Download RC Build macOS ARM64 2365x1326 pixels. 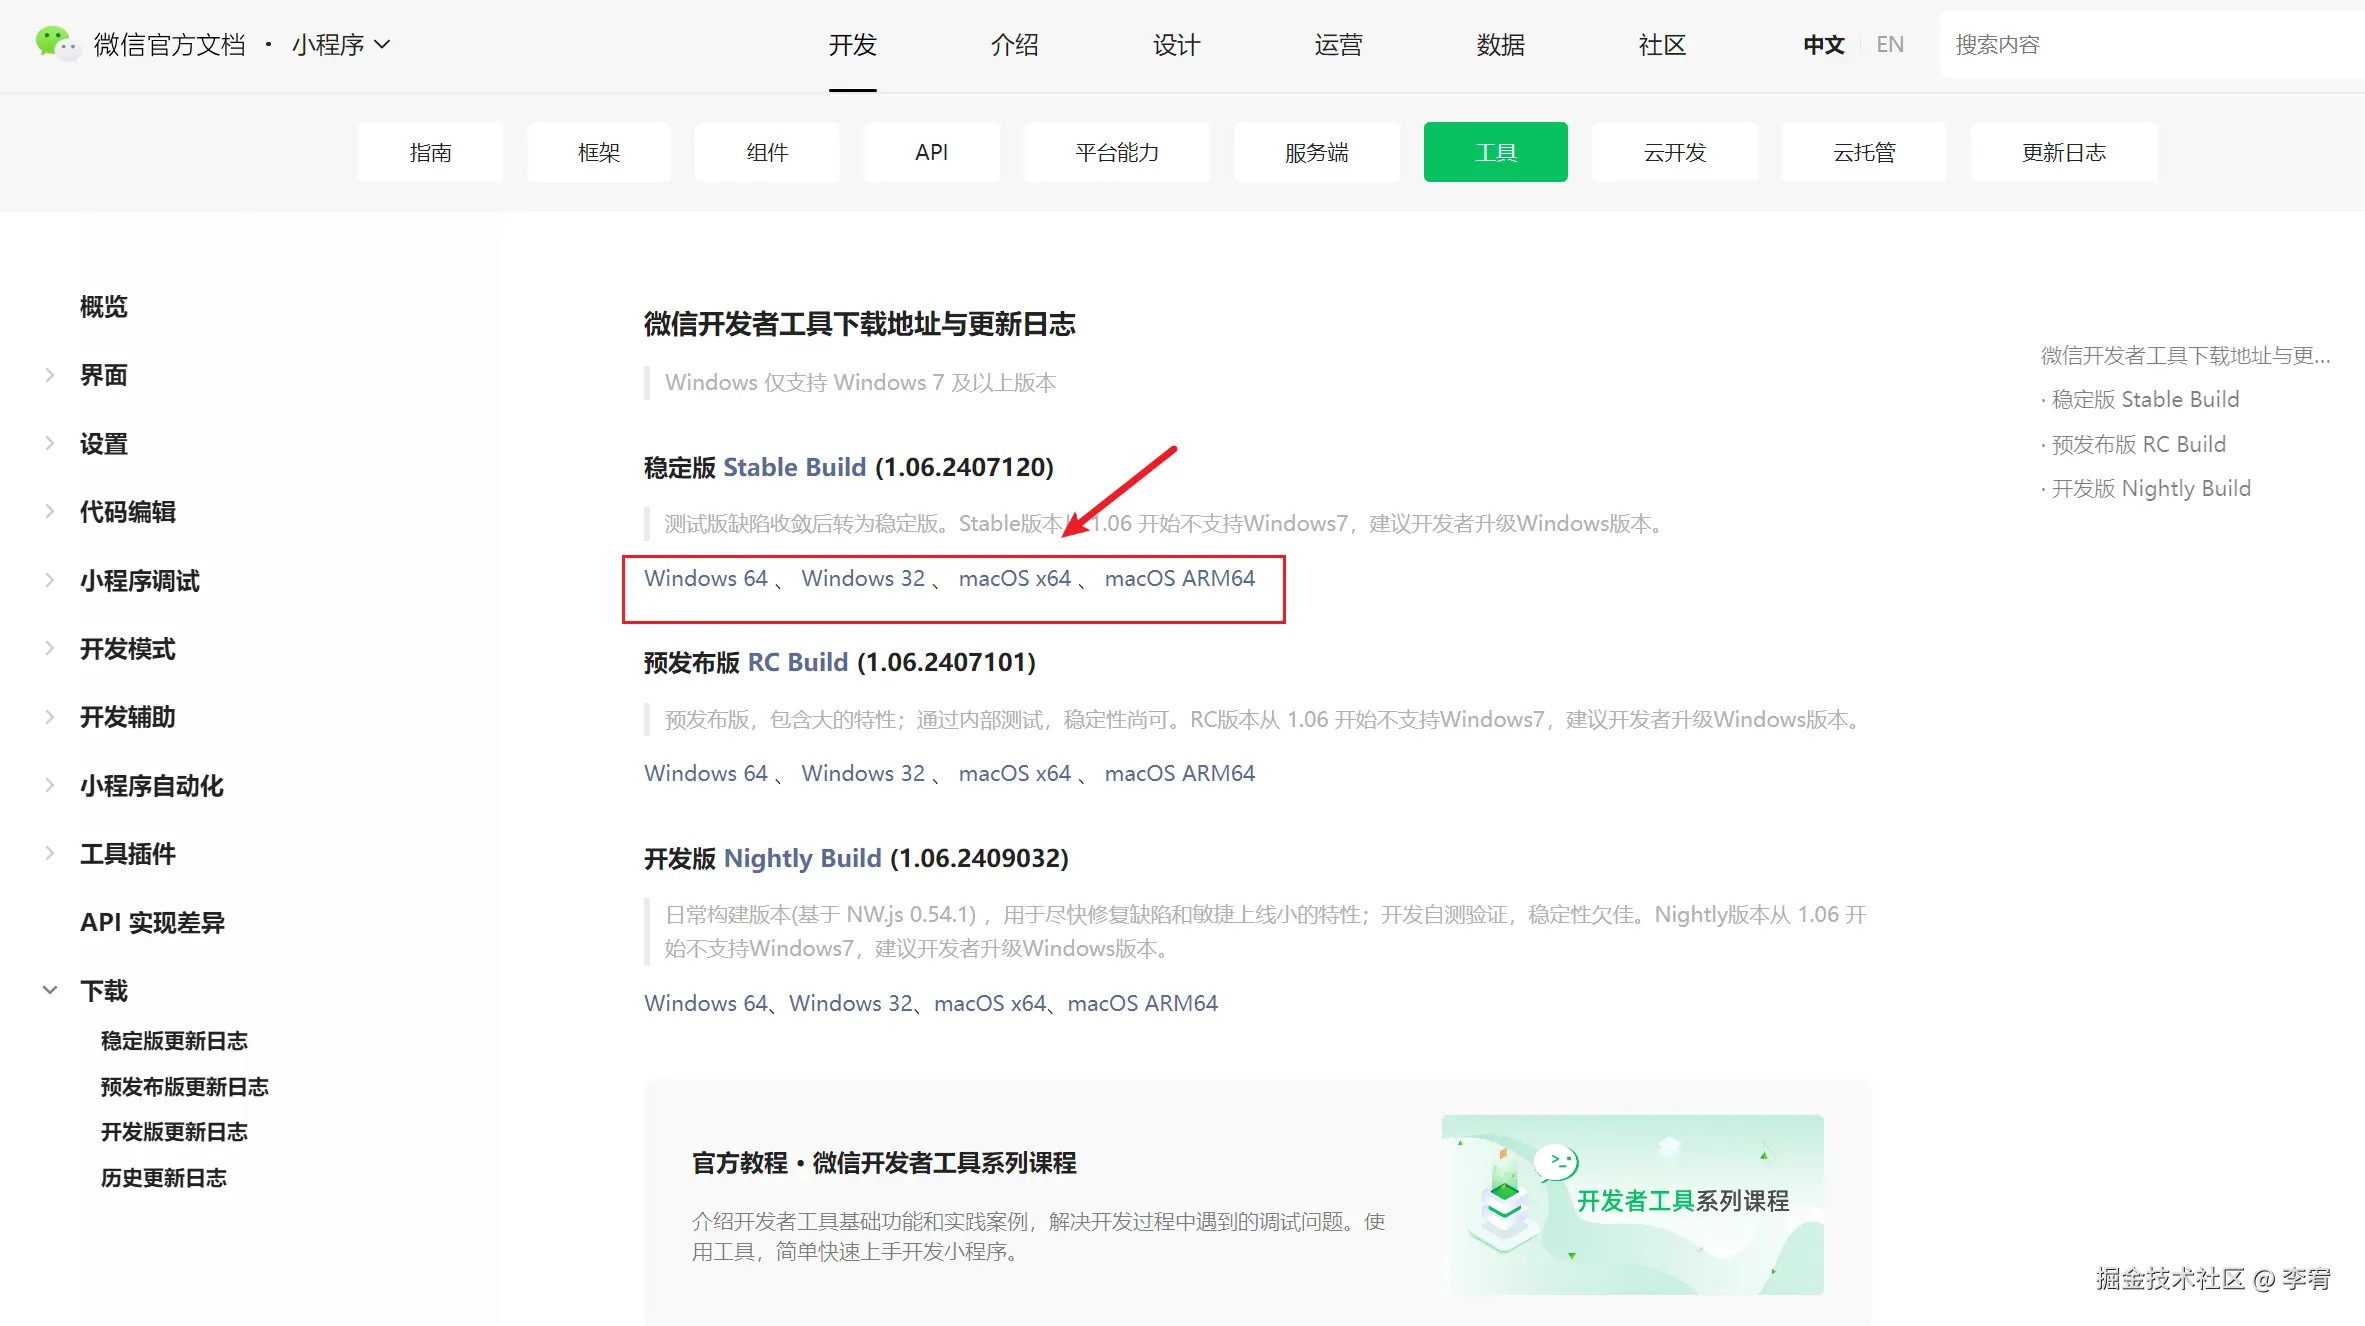pyautogui.click(x=1179, y=773)
